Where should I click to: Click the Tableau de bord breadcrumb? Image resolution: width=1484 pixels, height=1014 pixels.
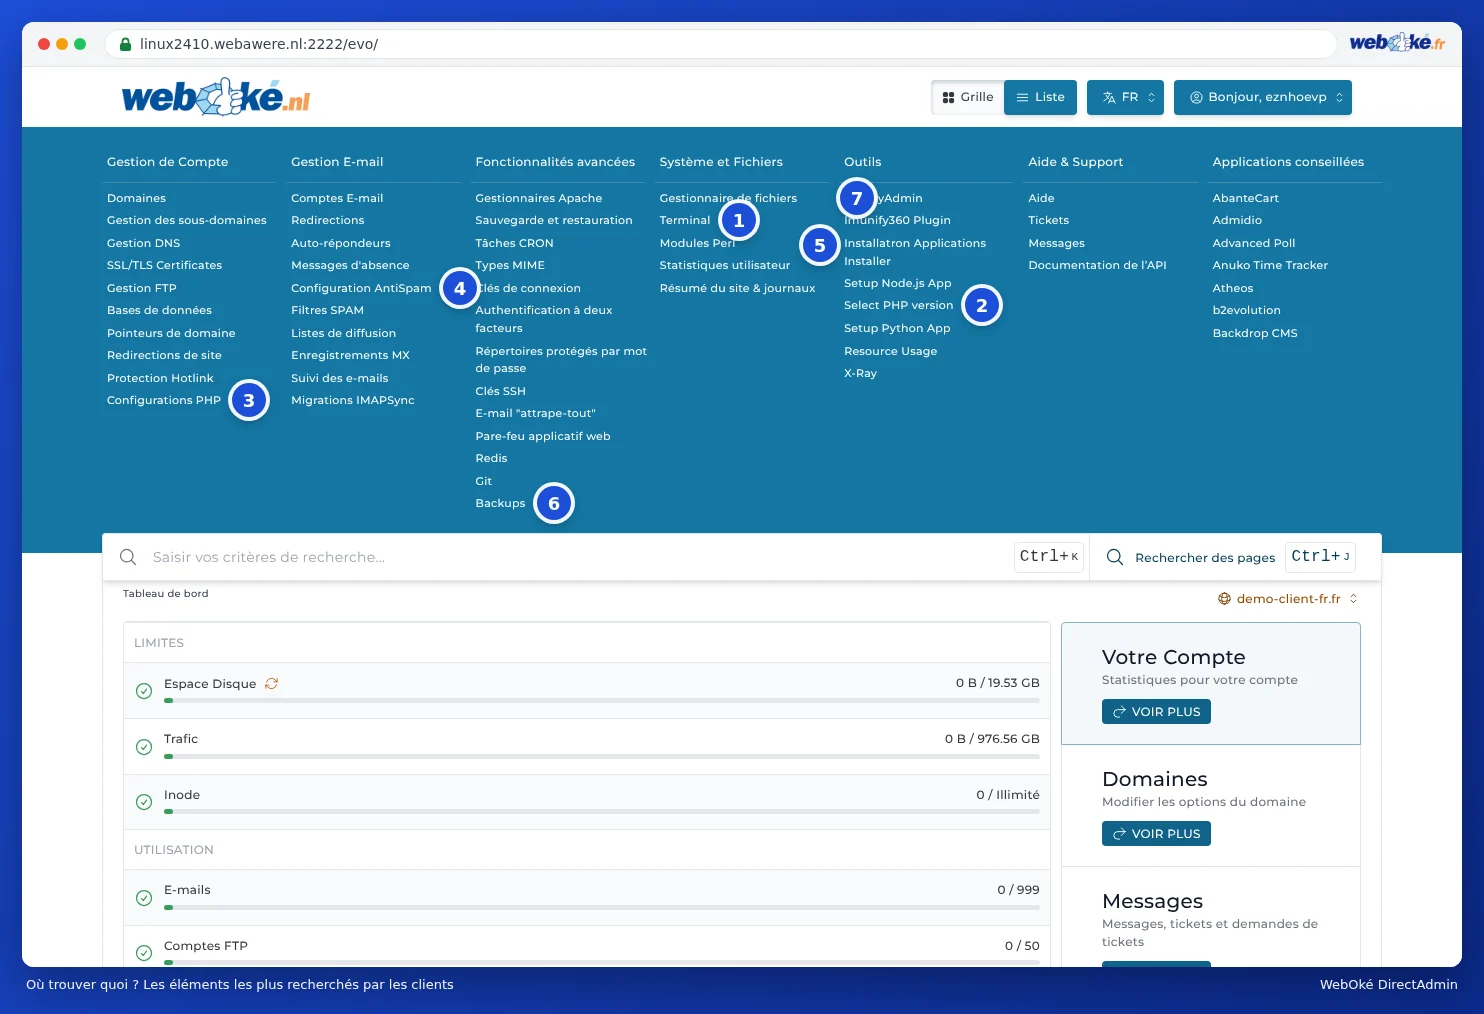point(166,594)
